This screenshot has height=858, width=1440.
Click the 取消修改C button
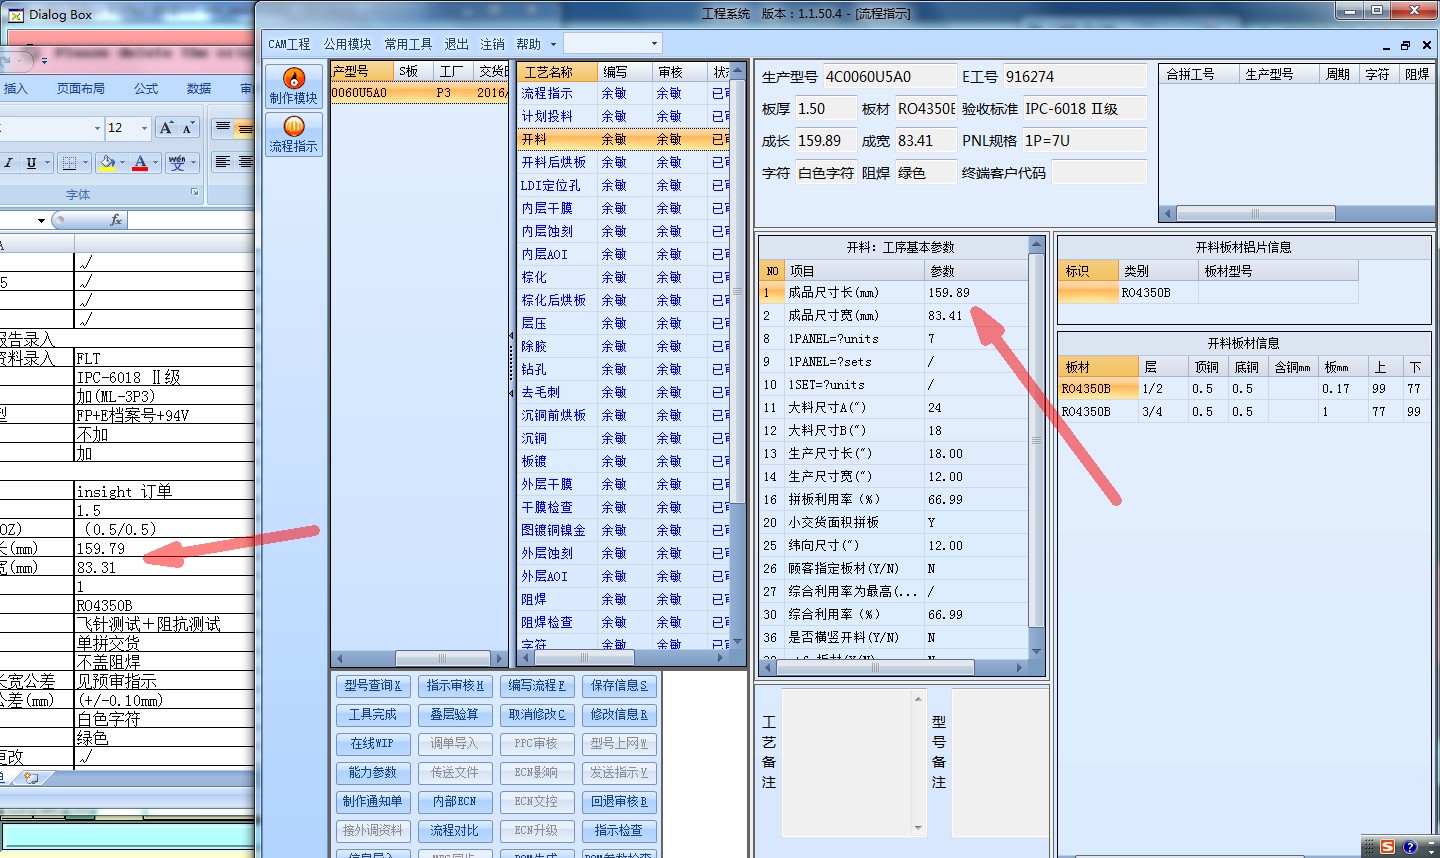(x=537, y=714)
